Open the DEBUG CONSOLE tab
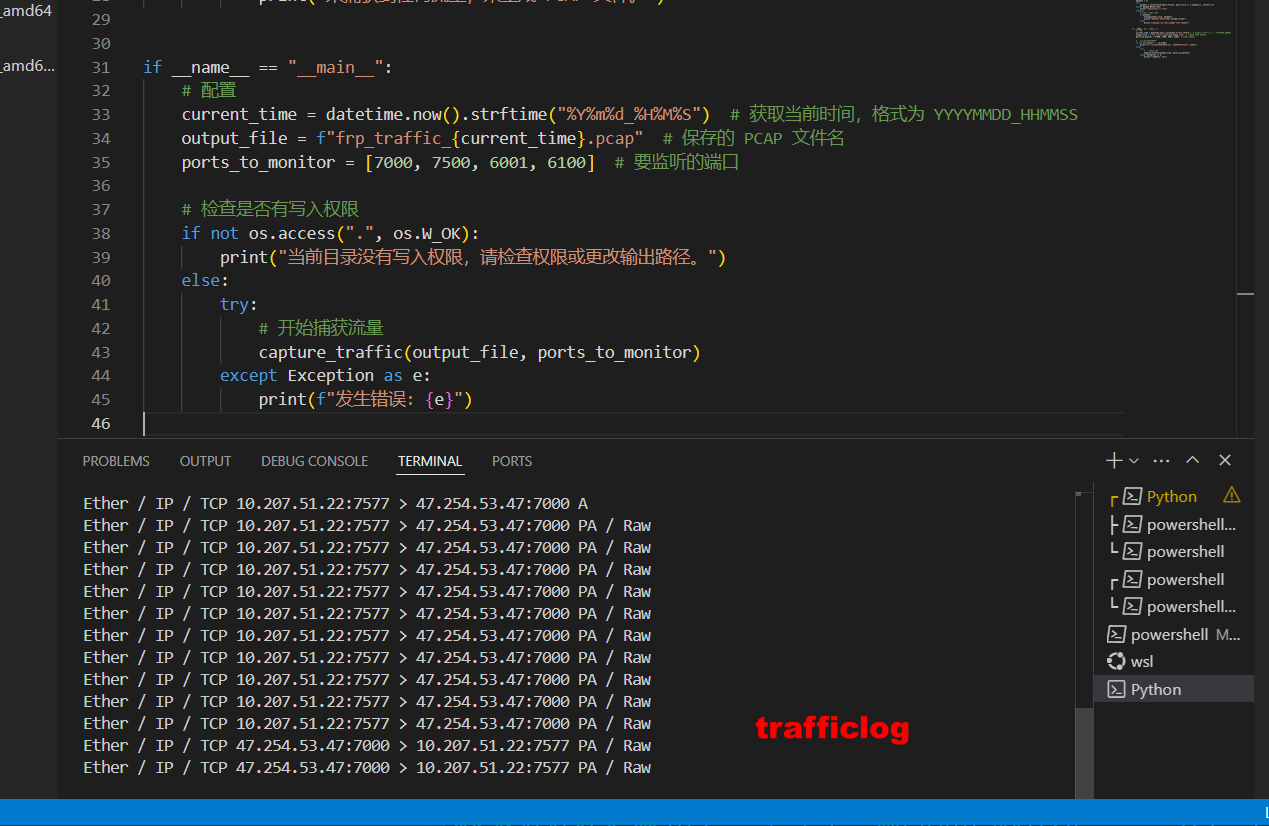This screenshot has height=826, width=1269. coord(315,461)
